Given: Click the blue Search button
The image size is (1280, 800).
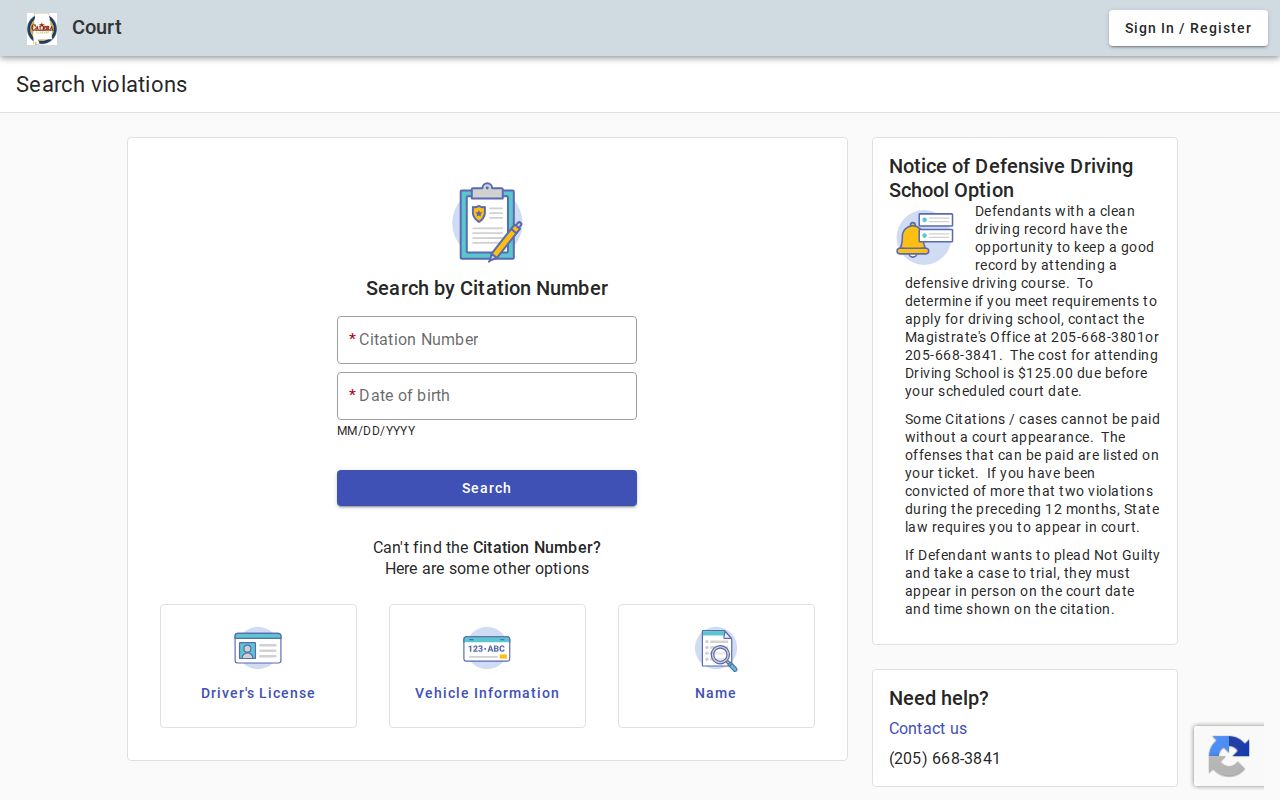Looking at the screenshot, I should (x=487, y=488).
